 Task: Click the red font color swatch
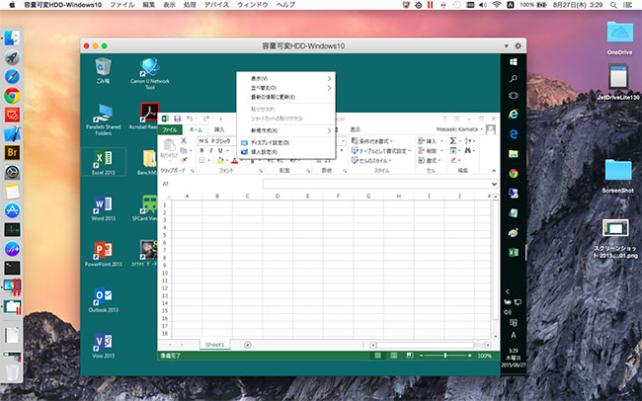coord(235,161)
